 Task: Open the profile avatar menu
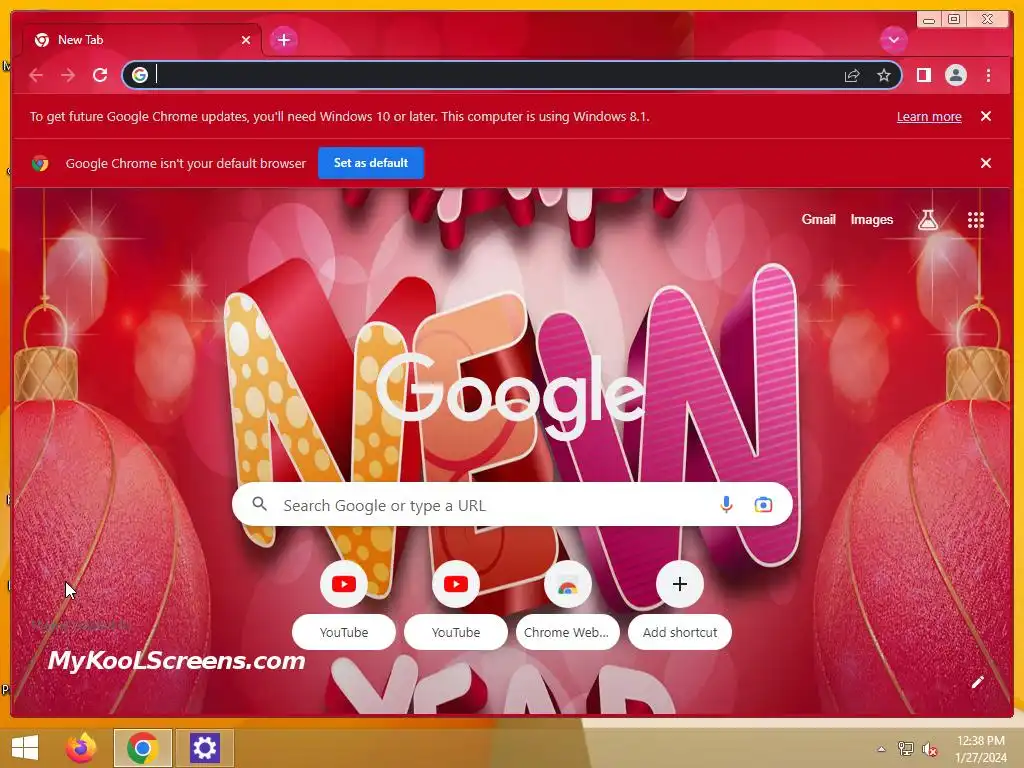pos(955,75)
